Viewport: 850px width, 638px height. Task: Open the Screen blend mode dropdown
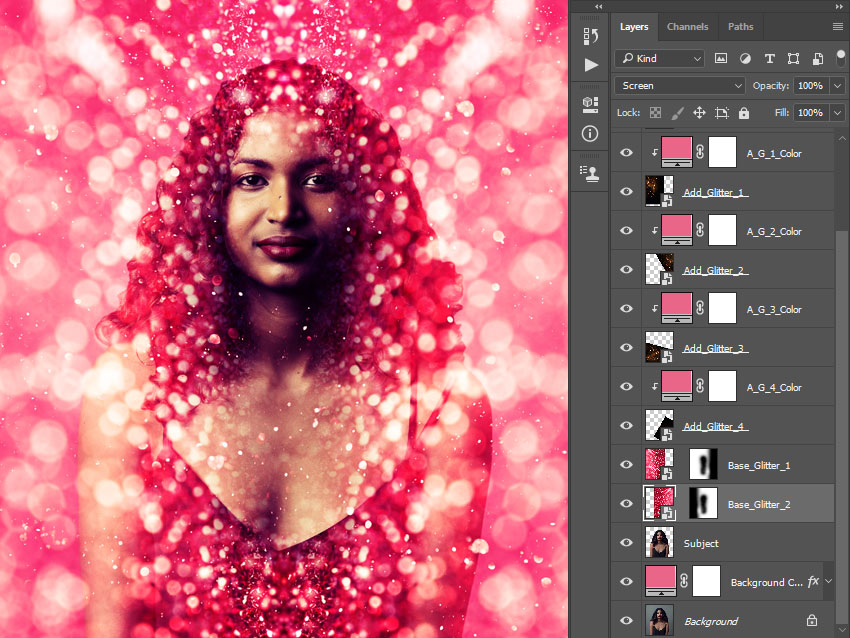(x=678, y=85)
